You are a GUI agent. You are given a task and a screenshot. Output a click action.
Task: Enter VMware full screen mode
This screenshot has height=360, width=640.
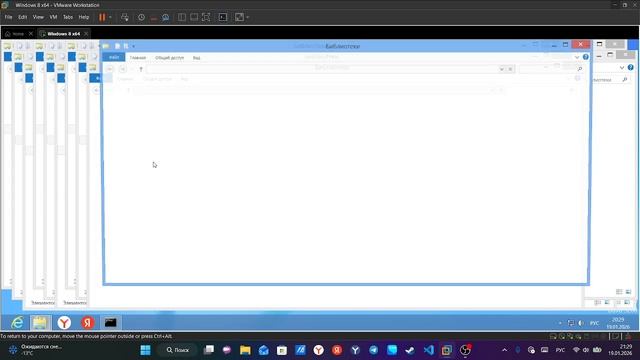pyautogui.click(x=206, y=17)
